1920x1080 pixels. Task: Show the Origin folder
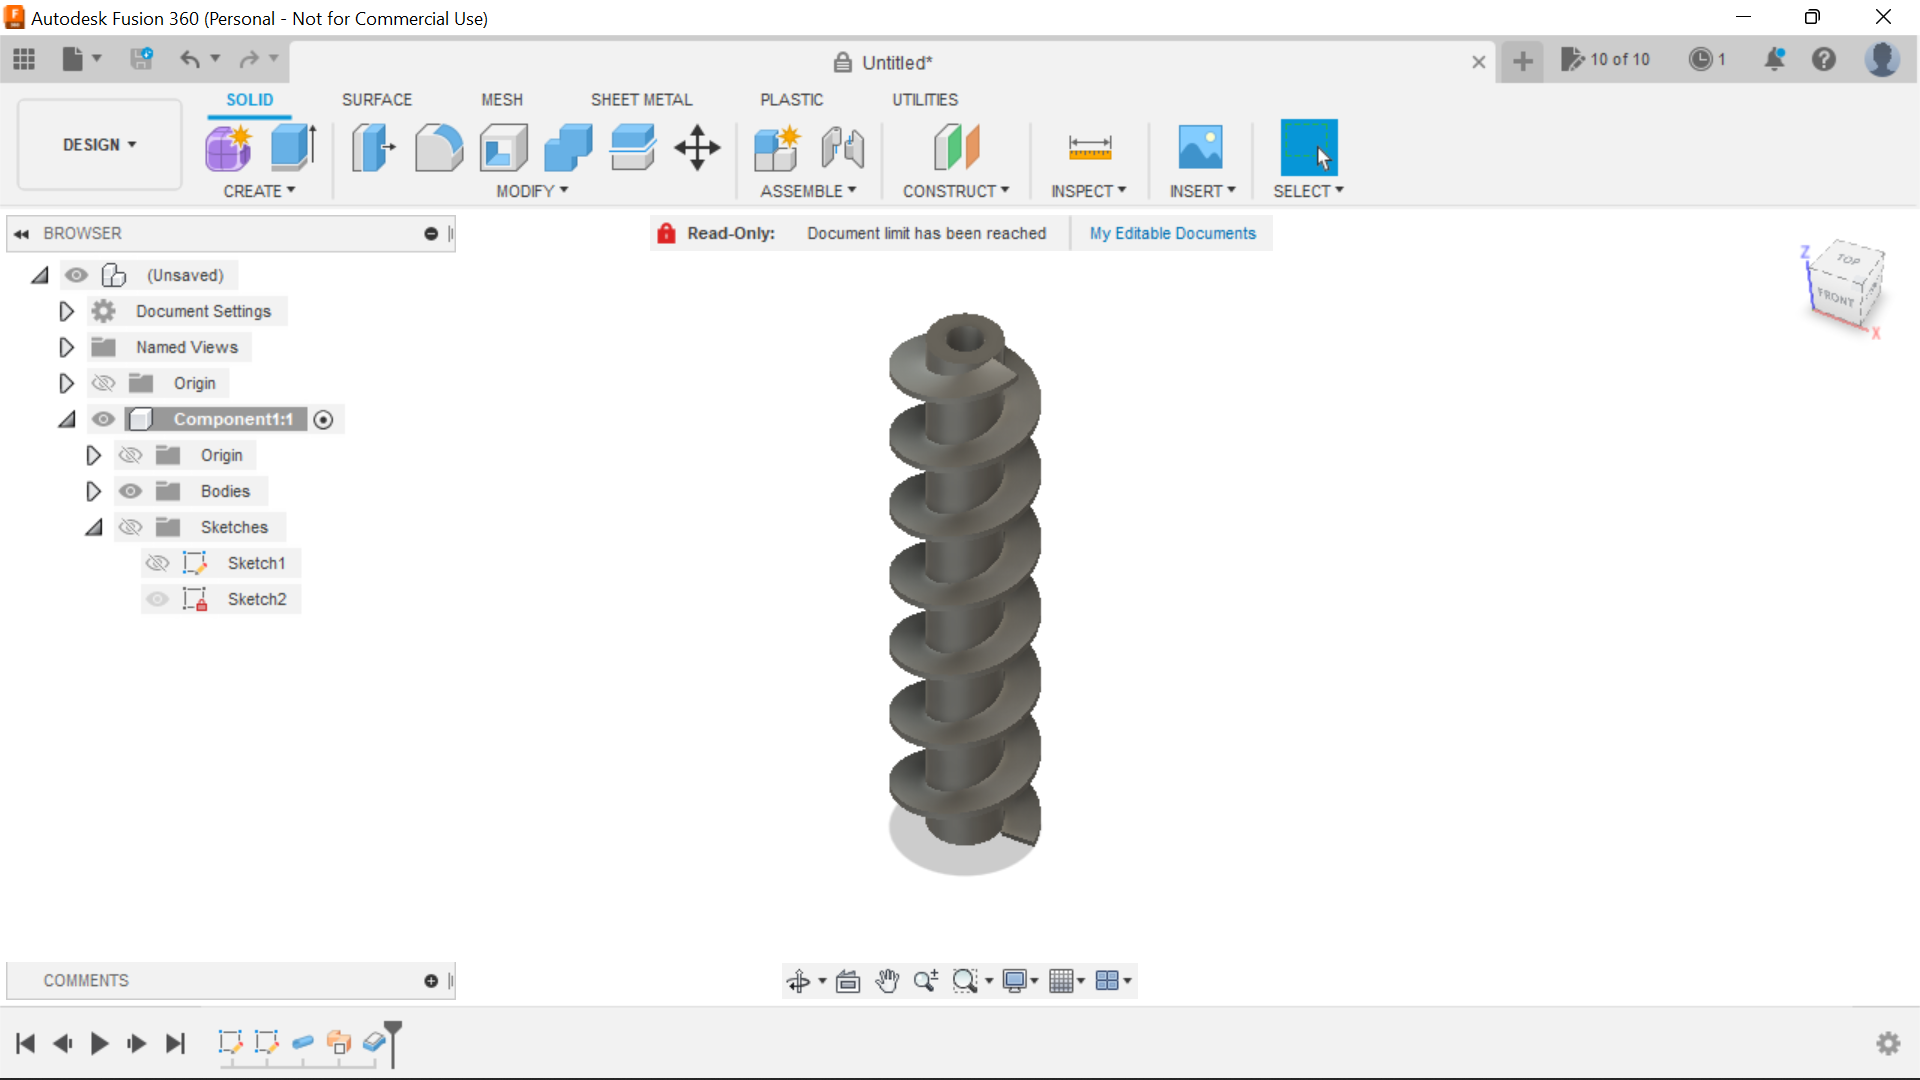pyautogui.click(x=103, y=383)
